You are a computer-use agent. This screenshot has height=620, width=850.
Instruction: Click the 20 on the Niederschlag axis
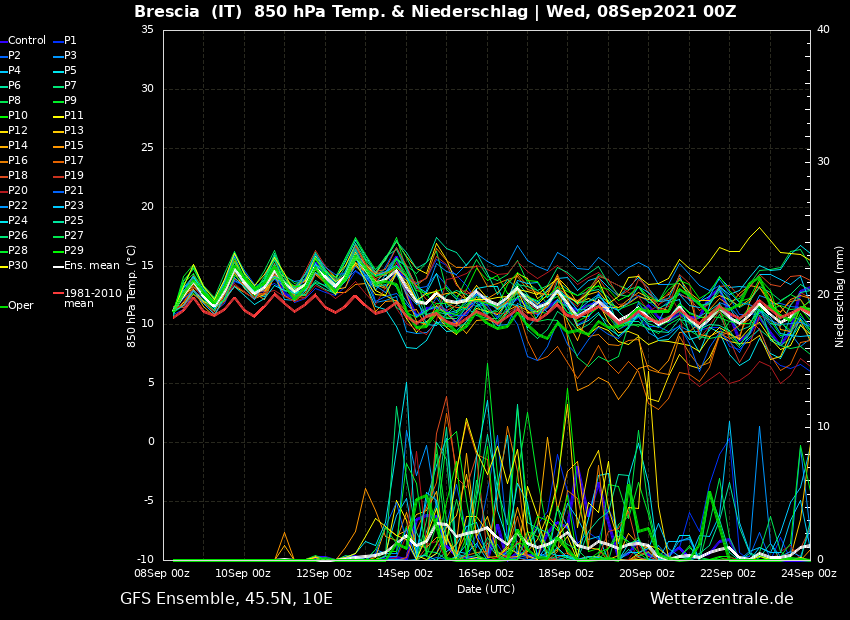[x=823, y=294]
